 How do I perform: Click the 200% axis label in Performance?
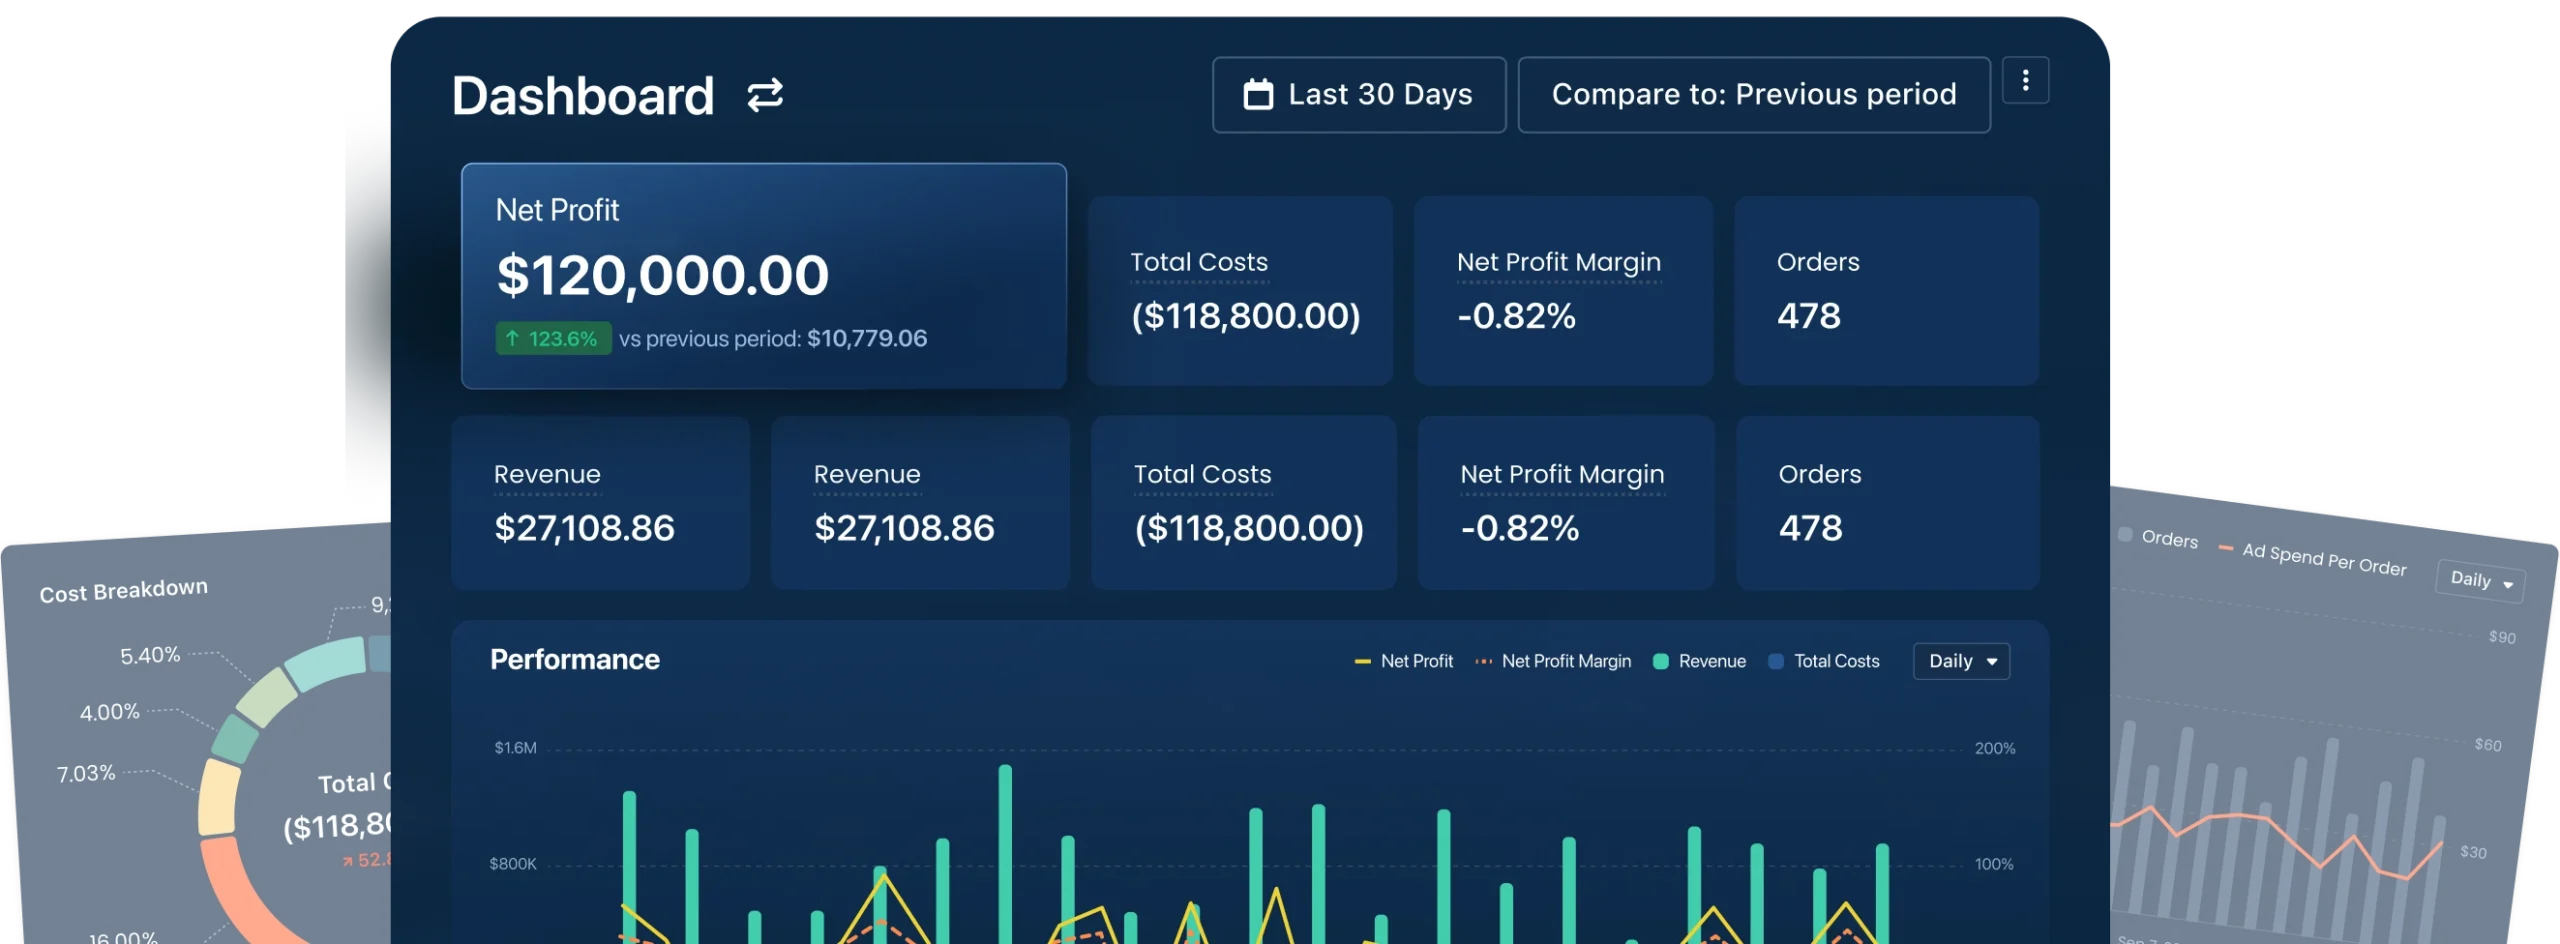[1995, 749]
